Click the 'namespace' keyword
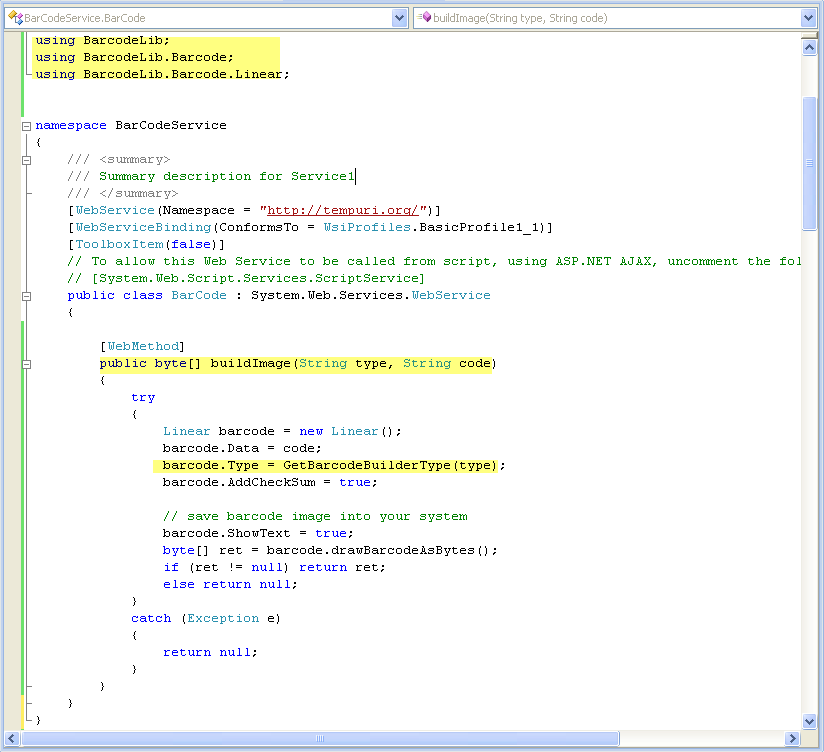Screen dimensions: 824x752 (x=71, y=125)
